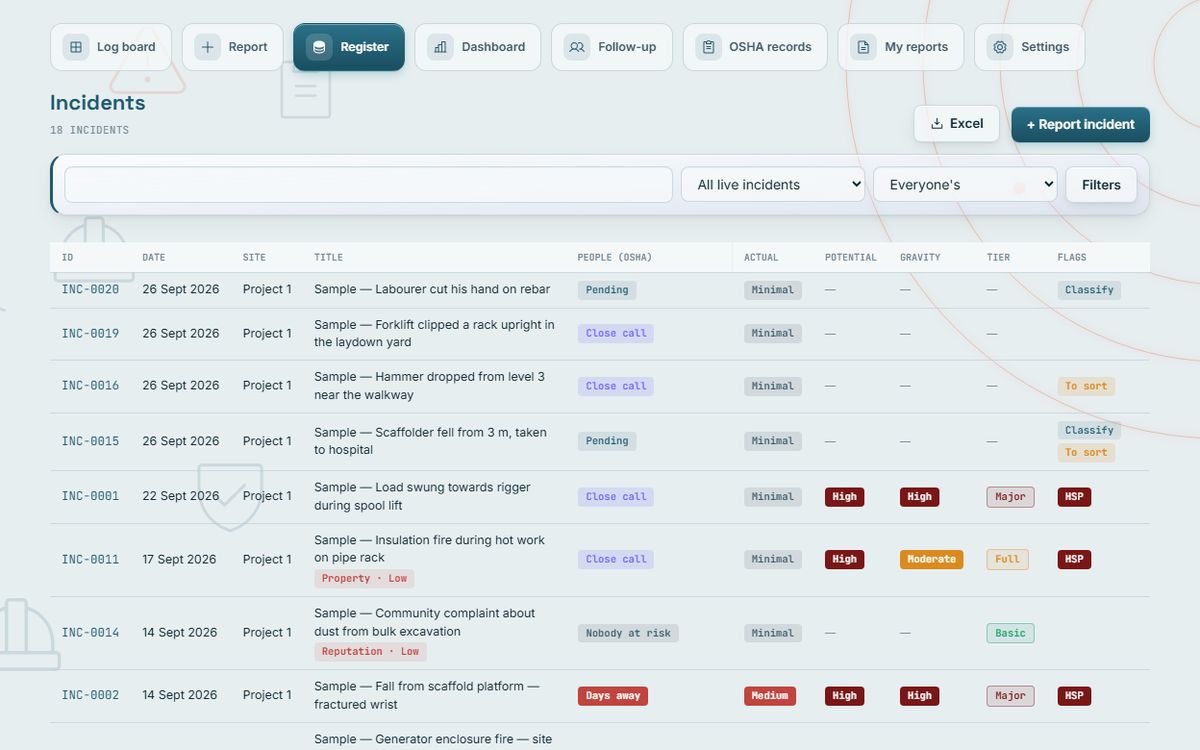1200x750 pixels.
Task: Click the plus icon on the Report tab
Action: point(207,47)
